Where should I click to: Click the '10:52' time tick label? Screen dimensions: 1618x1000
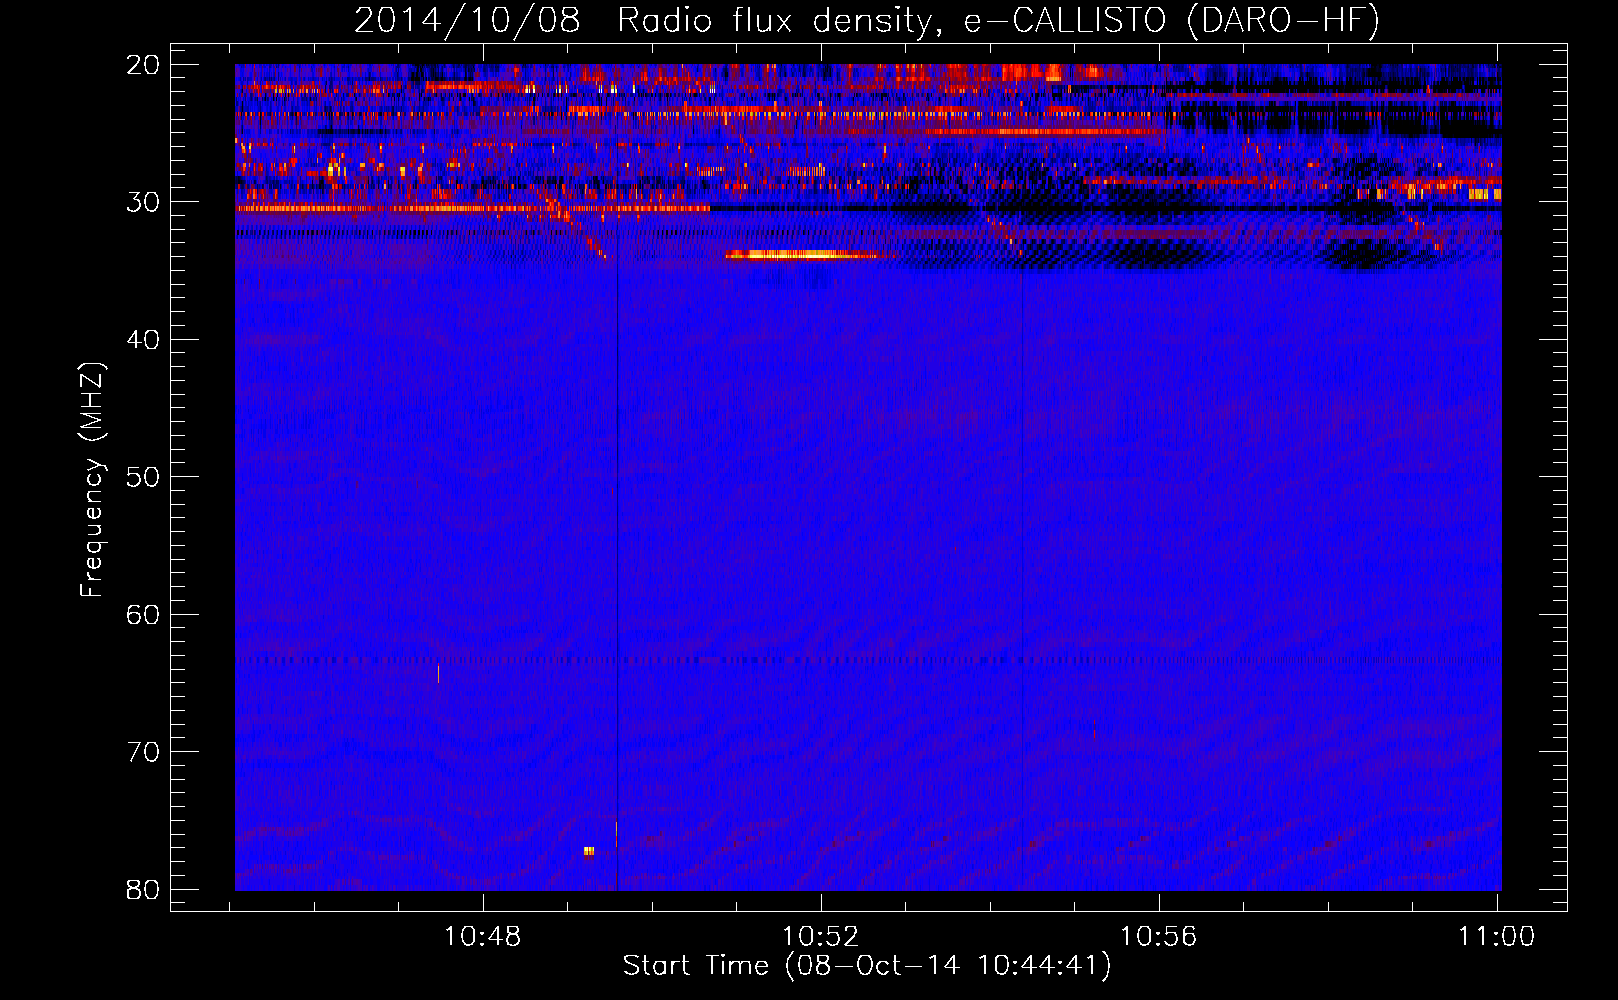(x=821, y=937)
